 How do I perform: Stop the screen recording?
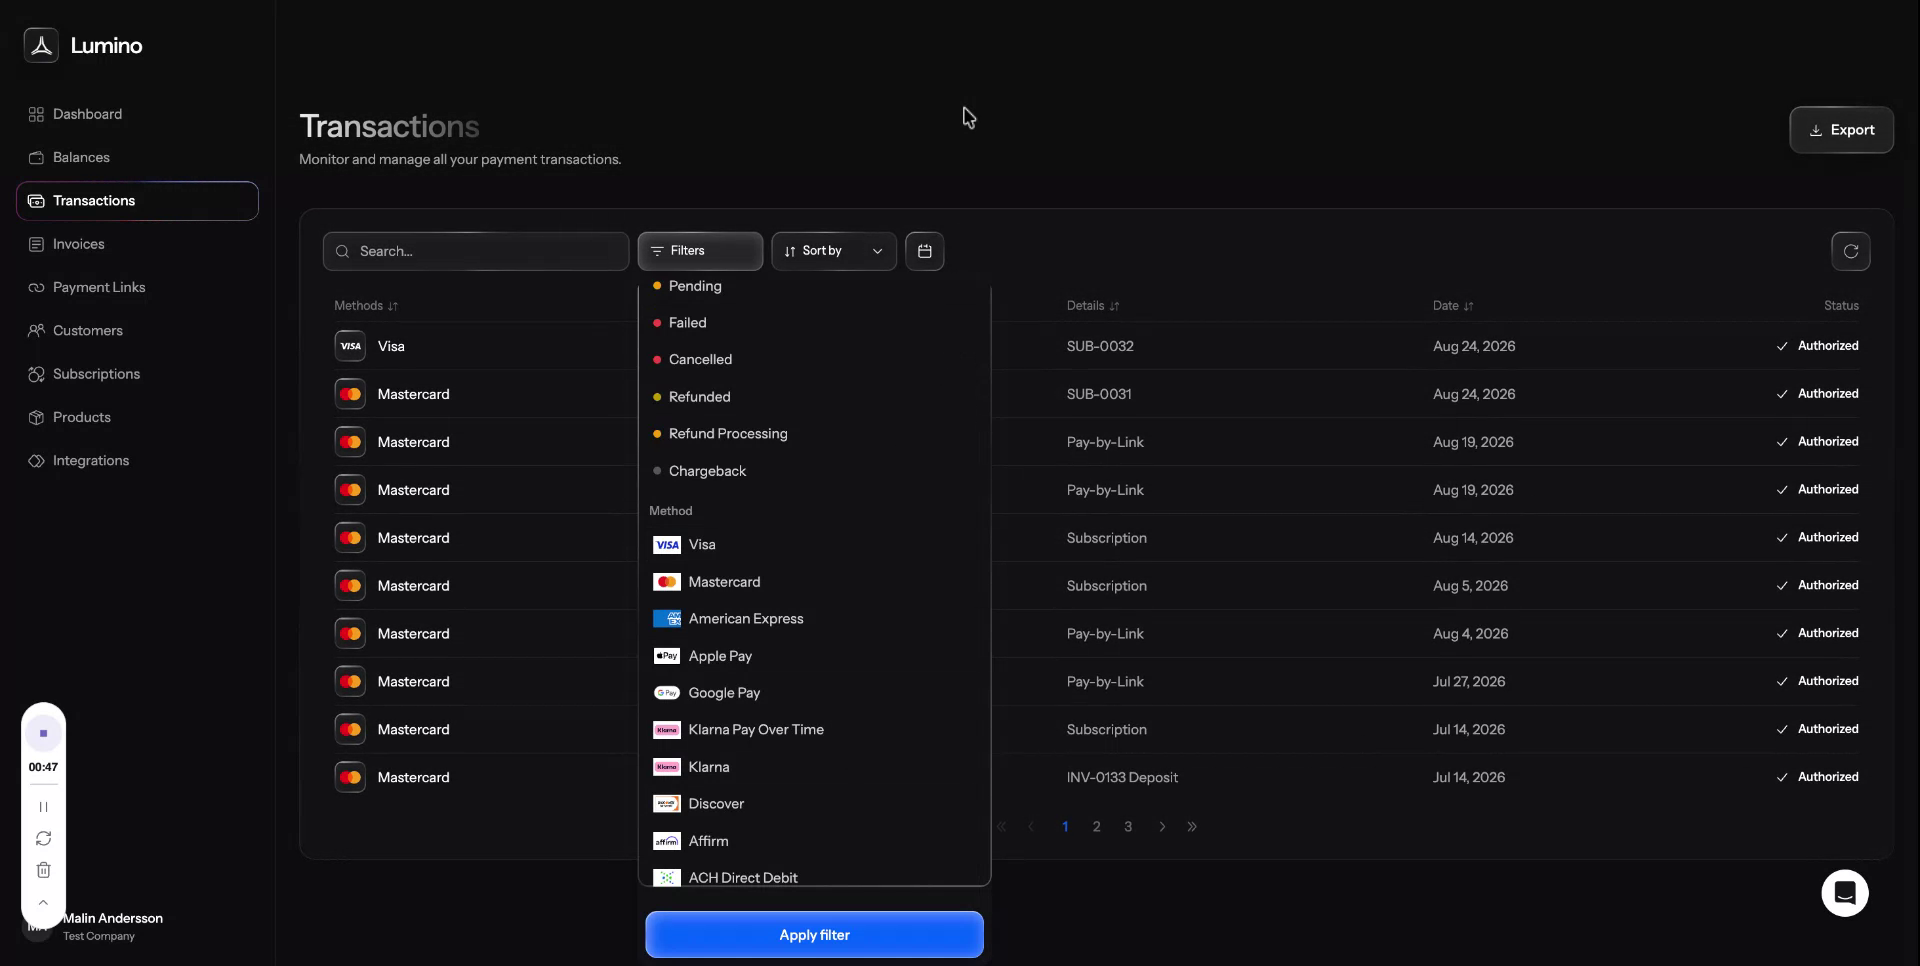(x=43, y=733)
